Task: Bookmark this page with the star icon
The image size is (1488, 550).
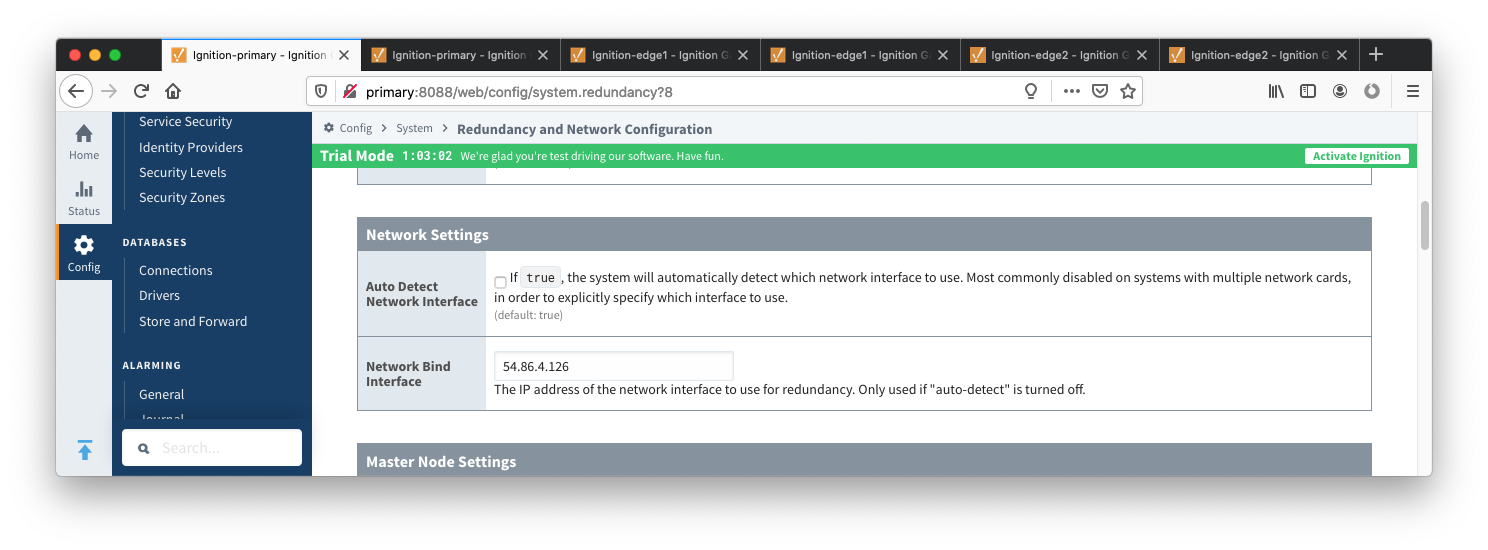Action: tap(1128, 91)
